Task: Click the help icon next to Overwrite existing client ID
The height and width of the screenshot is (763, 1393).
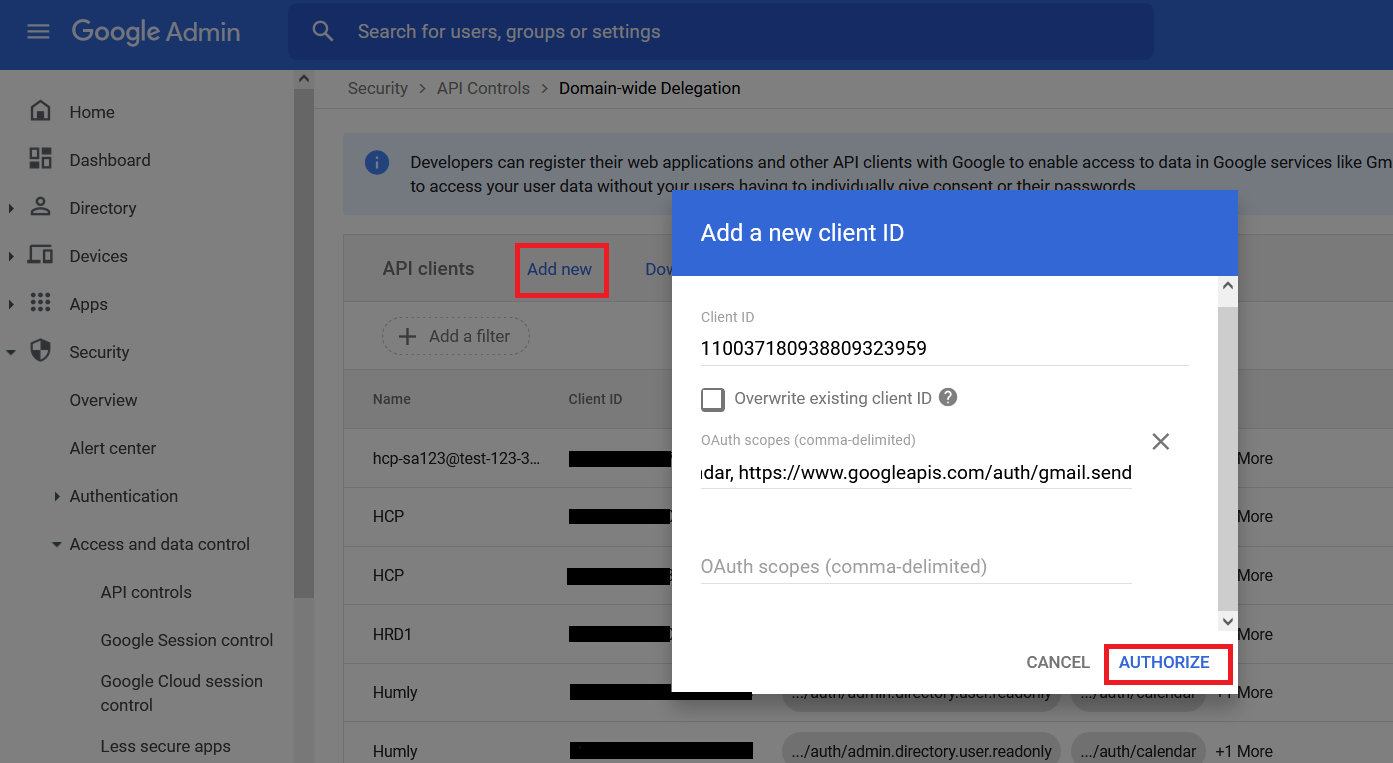Action: (947, 399)
